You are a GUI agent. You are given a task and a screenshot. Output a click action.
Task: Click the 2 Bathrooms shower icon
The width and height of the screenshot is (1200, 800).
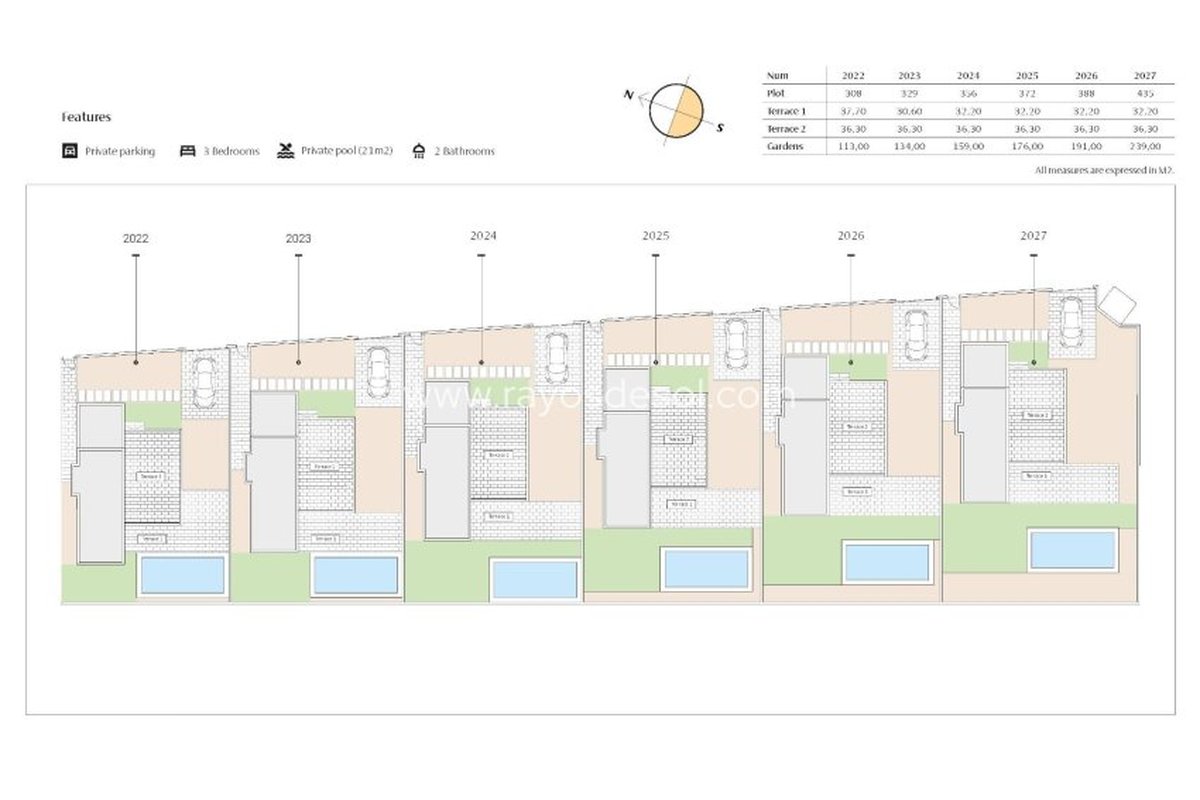tap(418, 151)
